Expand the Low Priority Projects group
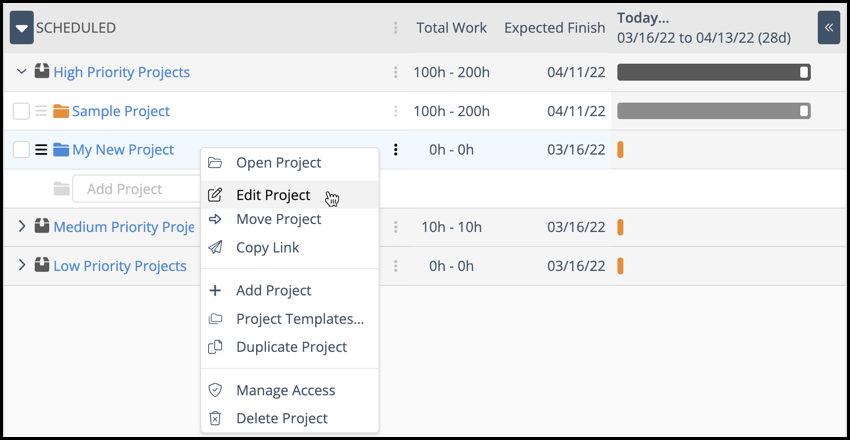Image resolution: width=850 pixels, height=440 pixels. (x=22, y=265)
